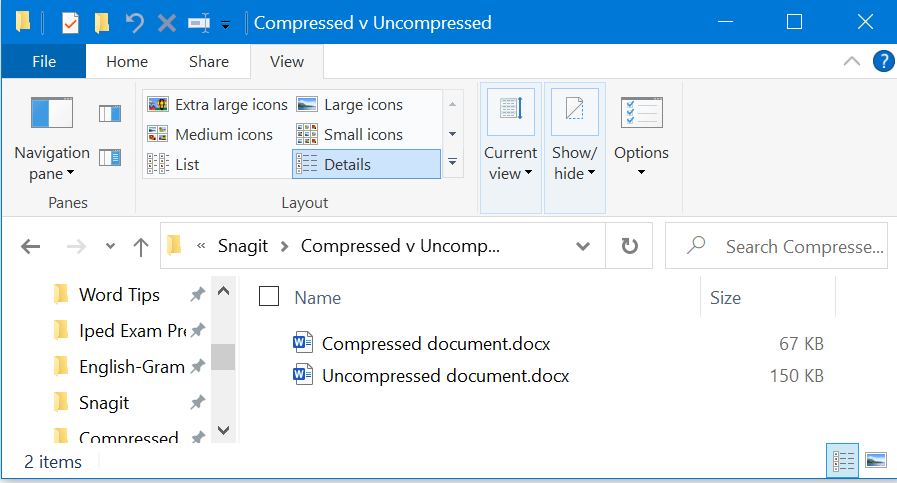Choose Extra large icons layout
This screenshot has height=483, width=897.
(217, 105)
